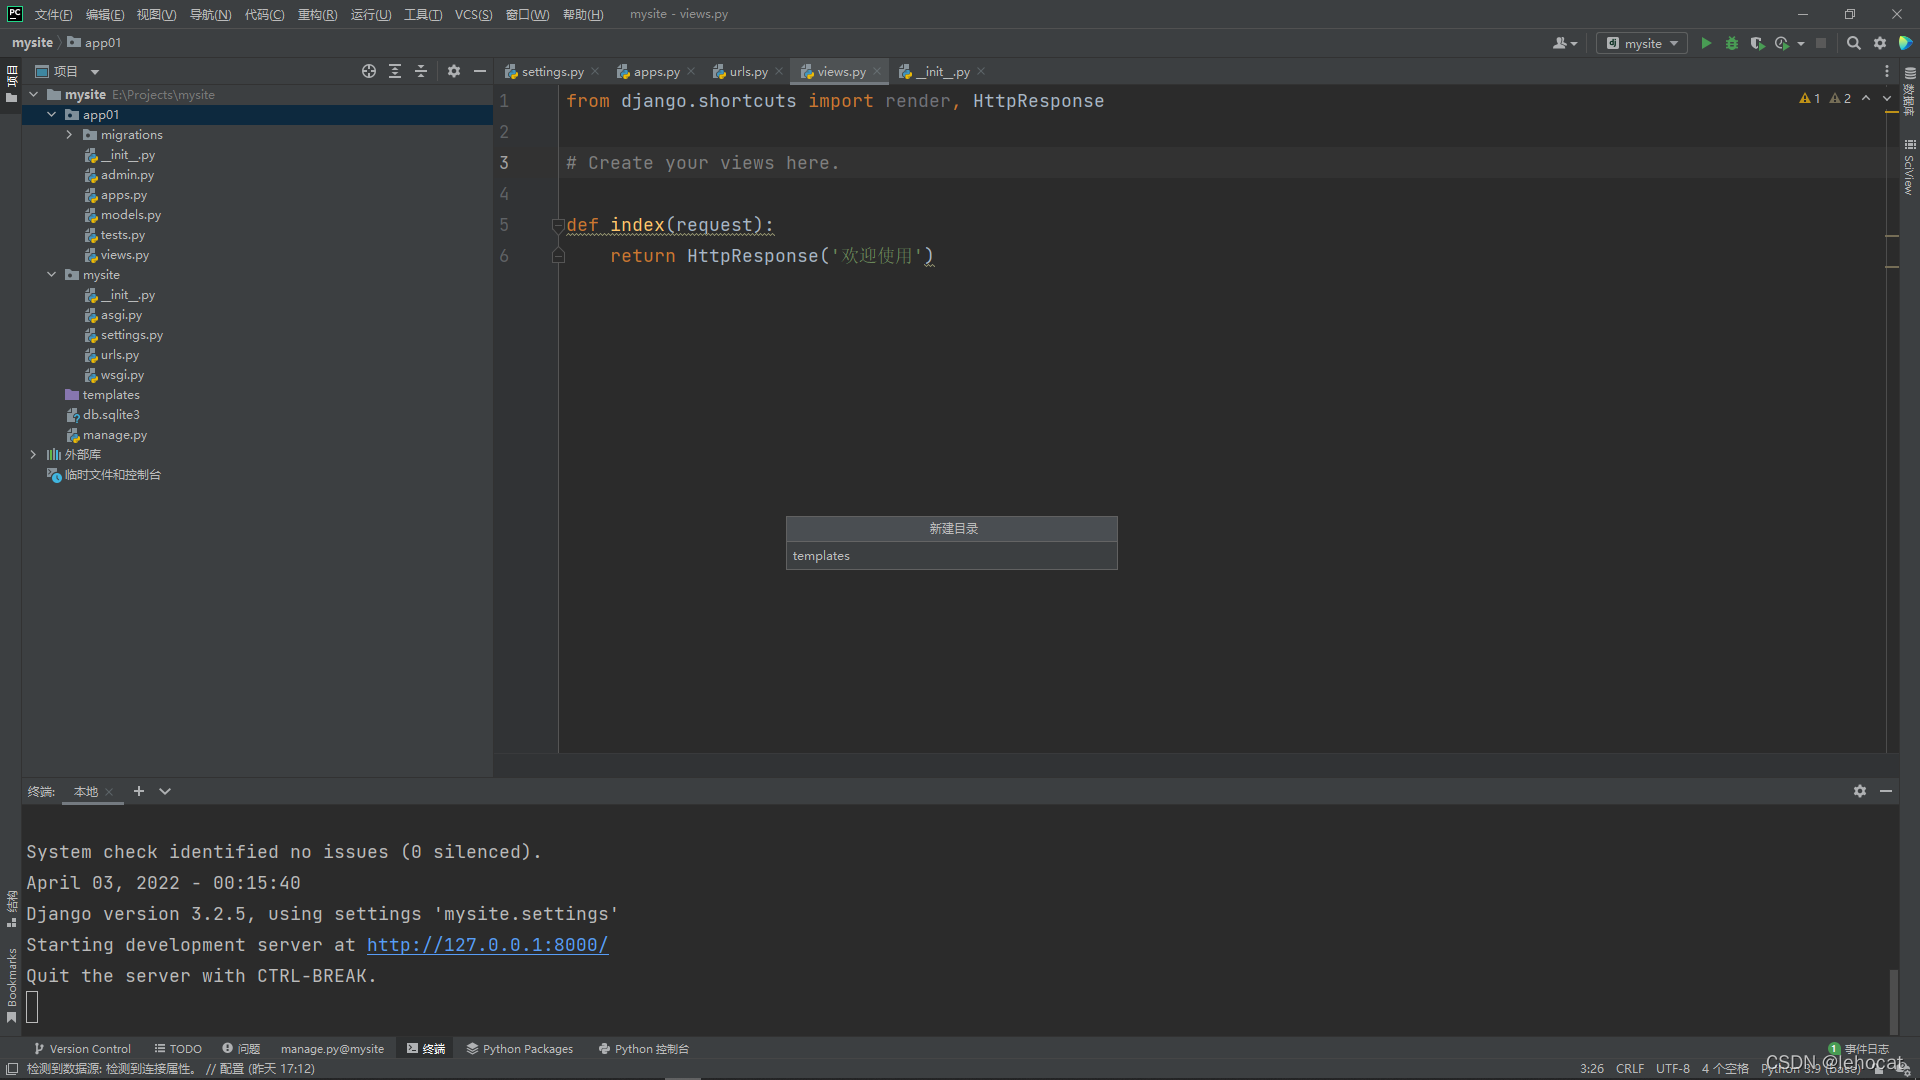Image resolution: width=1920 pixels, height=1080 pixels.
Task: Click the Debug bug icon
Action: [1732, 43]
